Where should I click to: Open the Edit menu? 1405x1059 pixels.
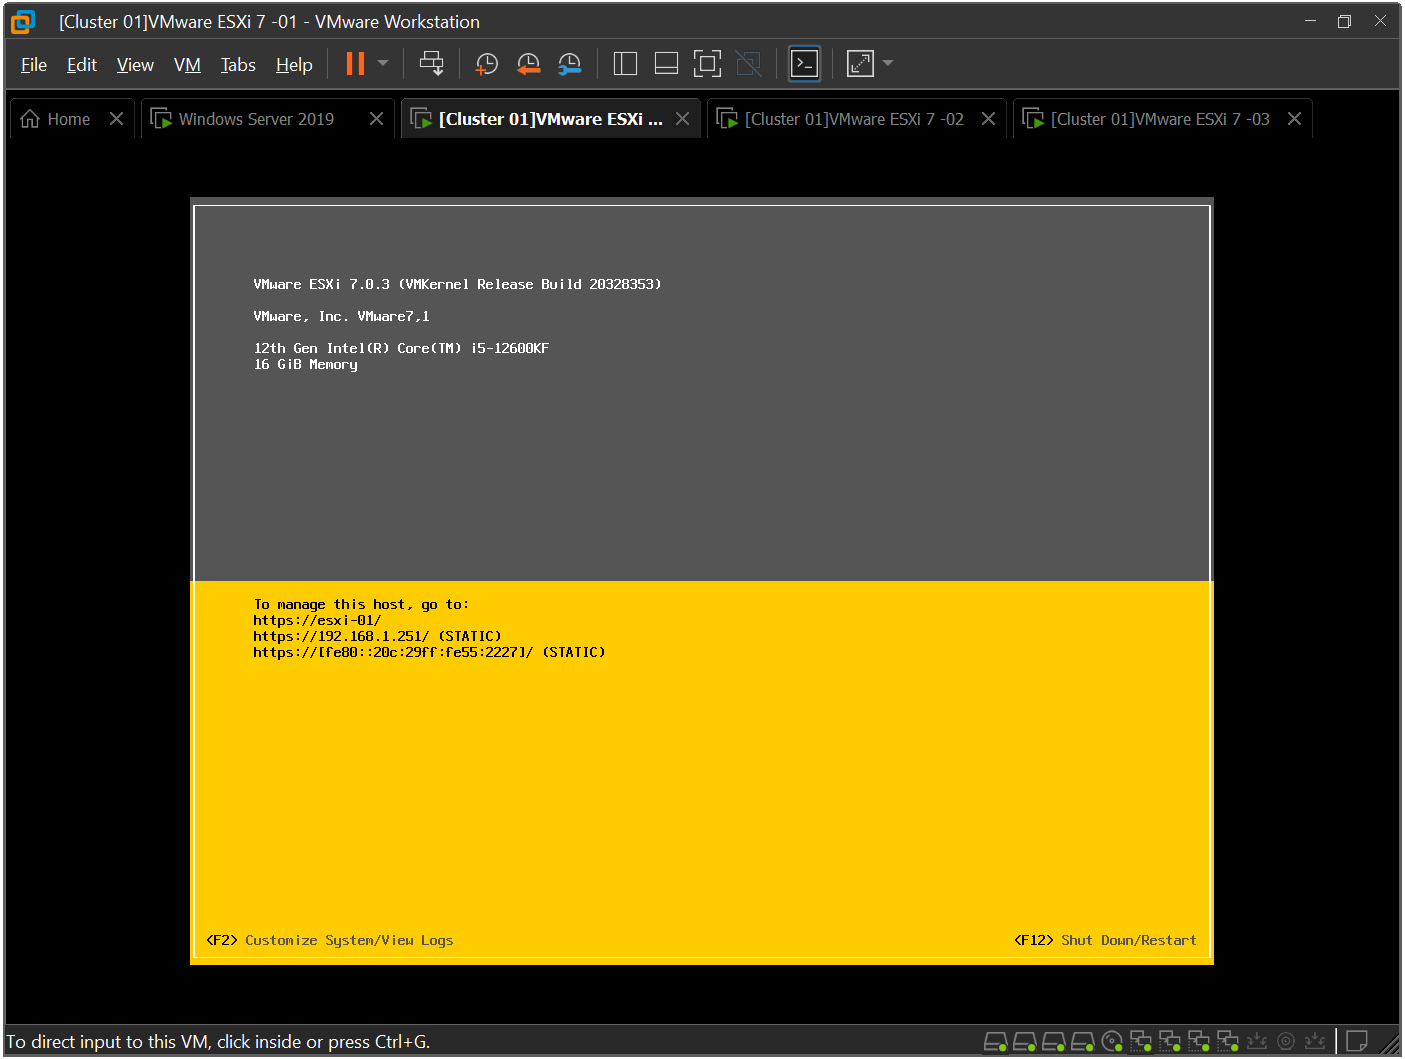[x=82, y=65]
